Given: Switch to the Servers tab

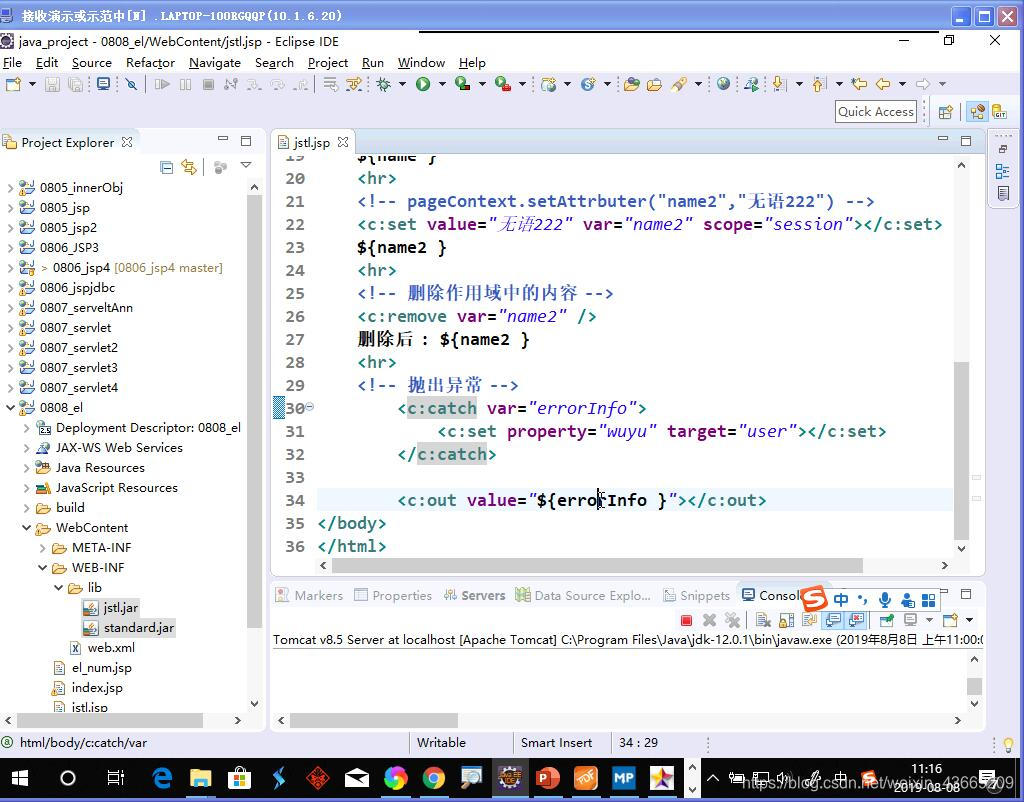Looking at the screenshot, I should 475,596.
